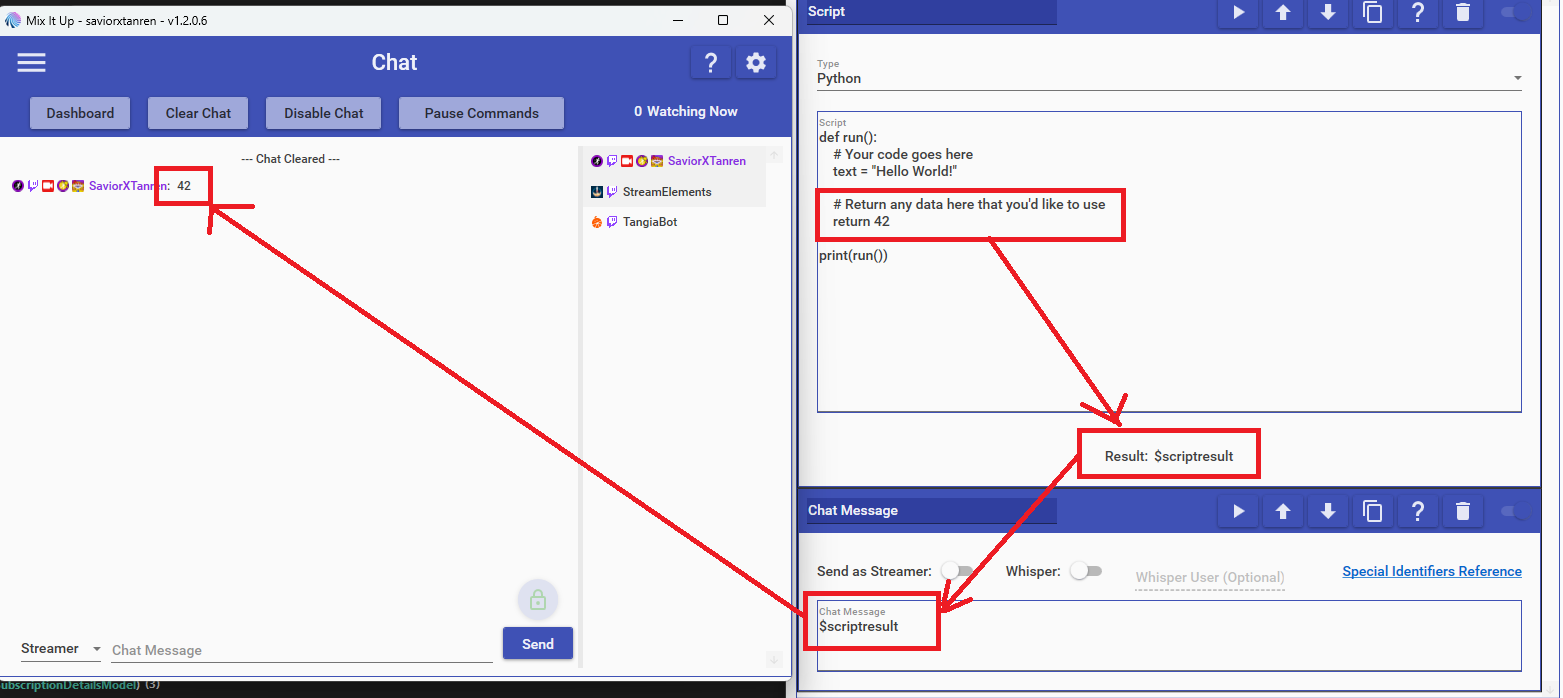
Task: Open Special Identifiers Reference link
Action: pos(1431,572)
